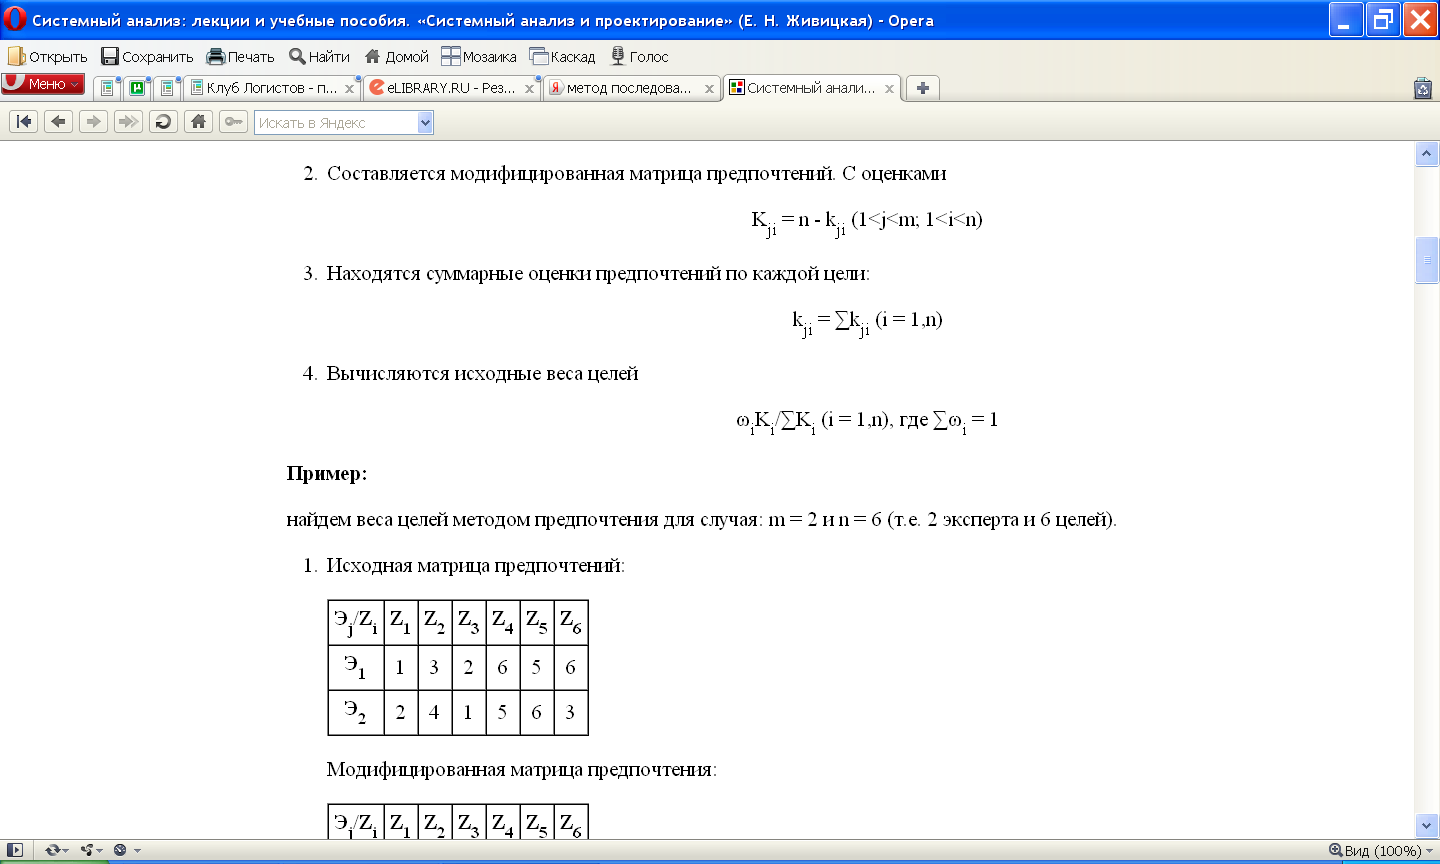This screenshot has width=1440, height=864.
Task: Switch to third pinned tab
Action: (168, 88)
